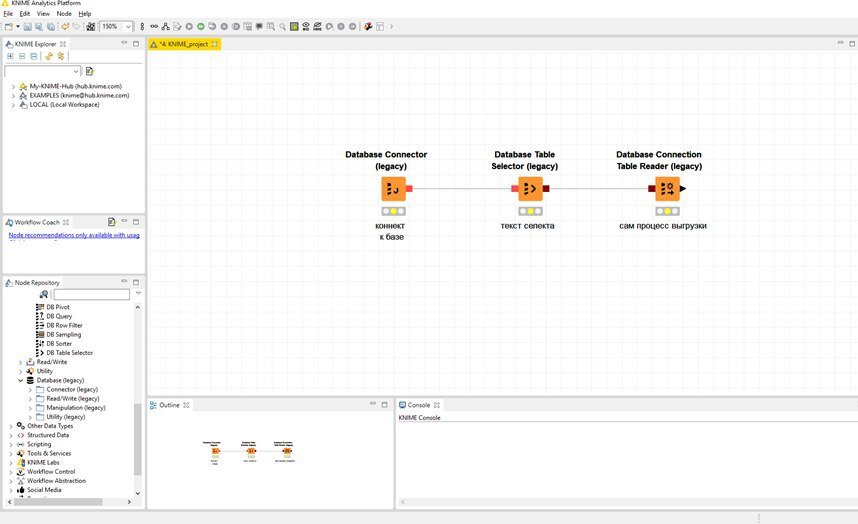The width and height of the screenshot is (858, 524).
Task: Toggle Link with Editor in KNIME Explorer
Action: tap(49, 56)
